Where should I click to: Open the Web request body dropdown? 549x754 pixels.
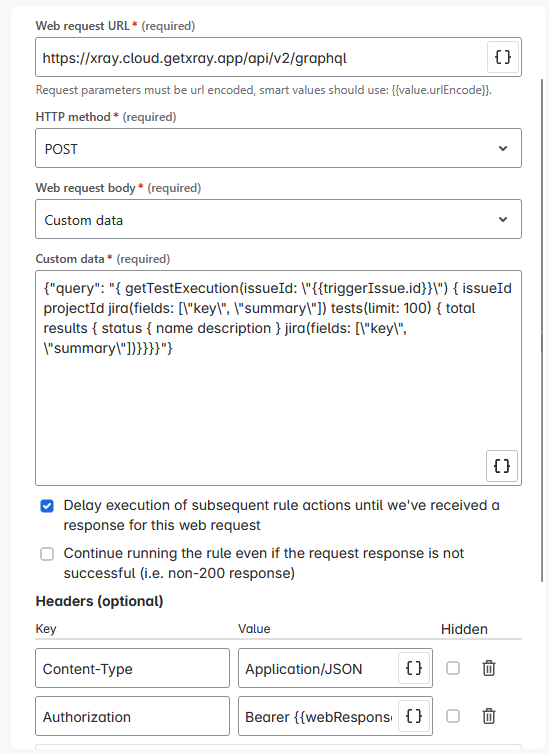(x=278, y=219)
